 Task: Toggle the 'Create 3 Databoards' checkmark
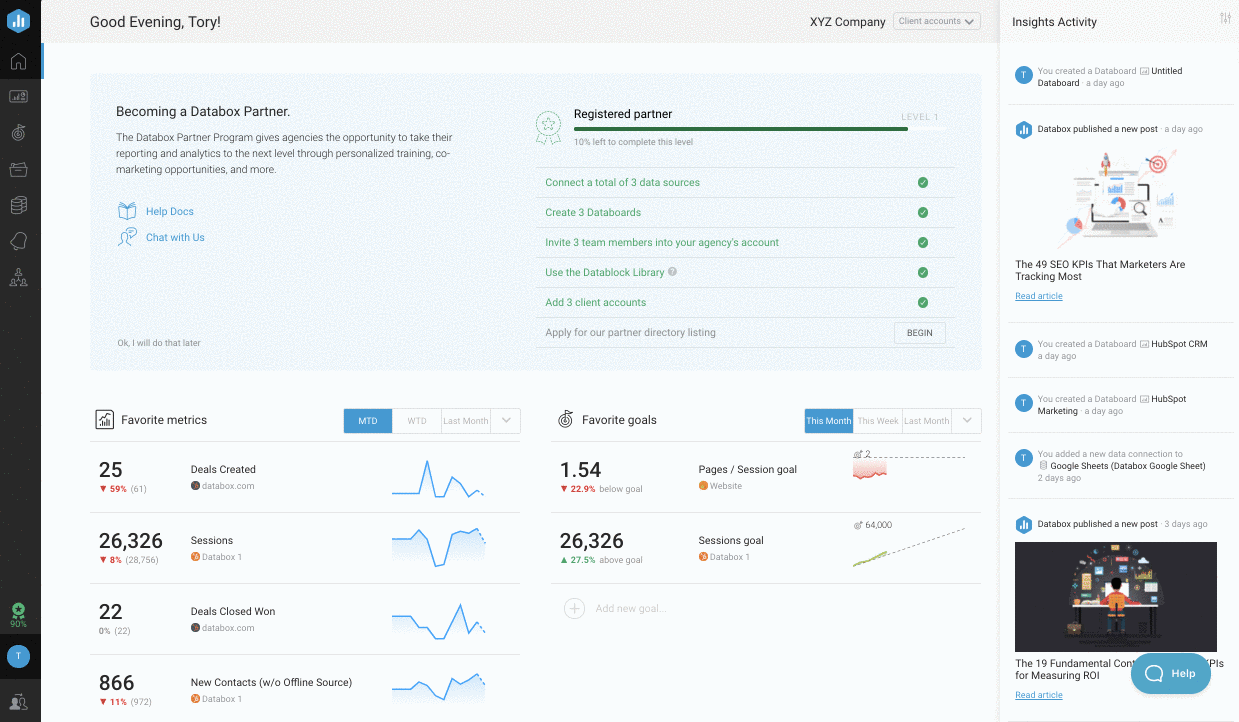[923, 213]
